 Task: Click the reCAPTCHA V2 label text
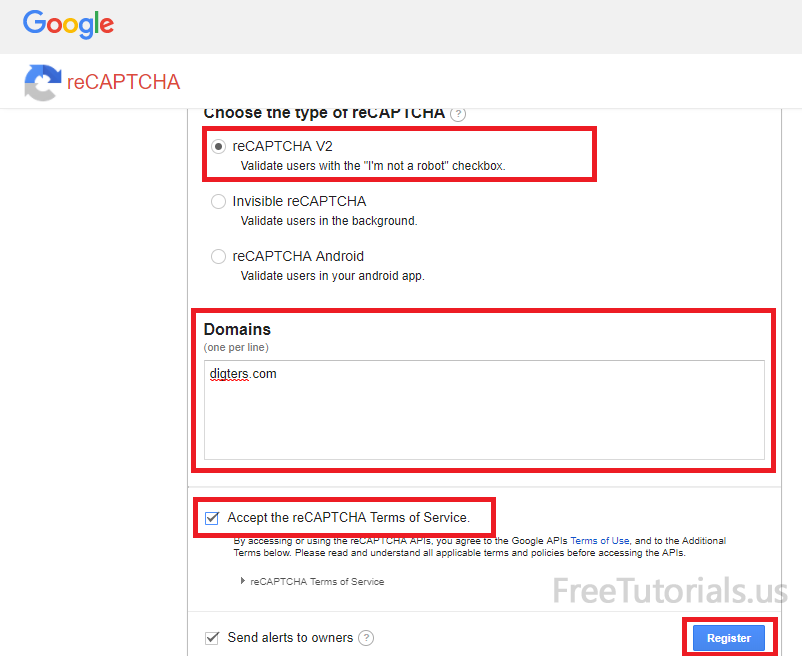click(282, 146)
